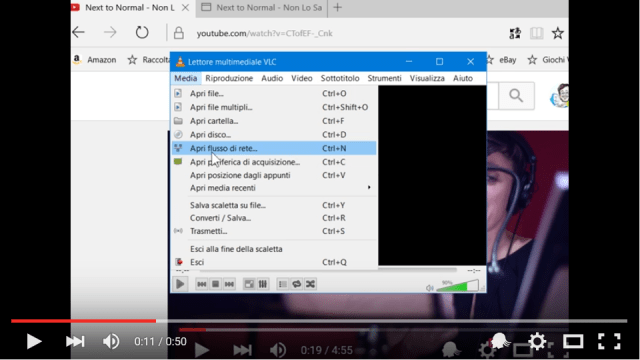640x360 pixels.
Task: Toggle VLC loop mode icon
Action: tap(296, 284)
